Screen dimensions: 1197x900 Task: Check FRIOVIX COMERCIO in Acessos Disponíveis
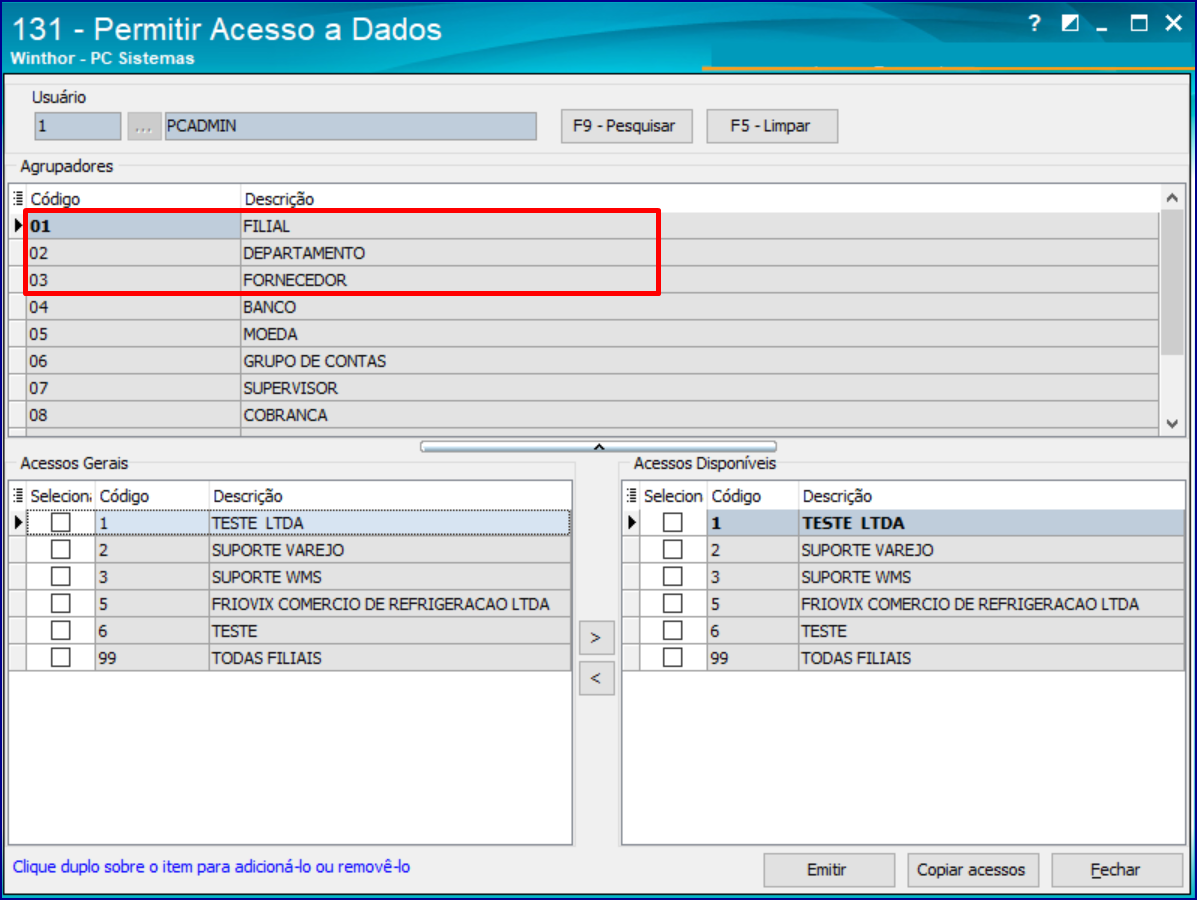tap(673, 603)
